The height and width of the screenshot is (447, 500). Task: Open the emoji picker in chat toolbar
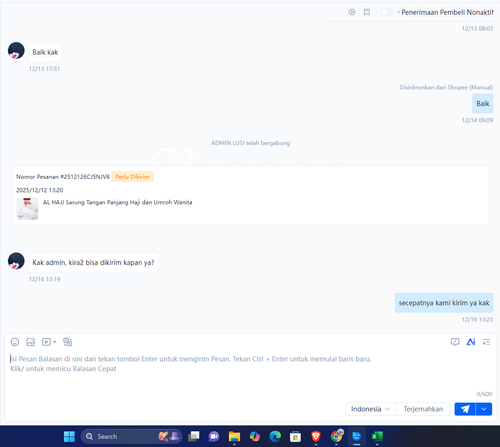point(15,342)
